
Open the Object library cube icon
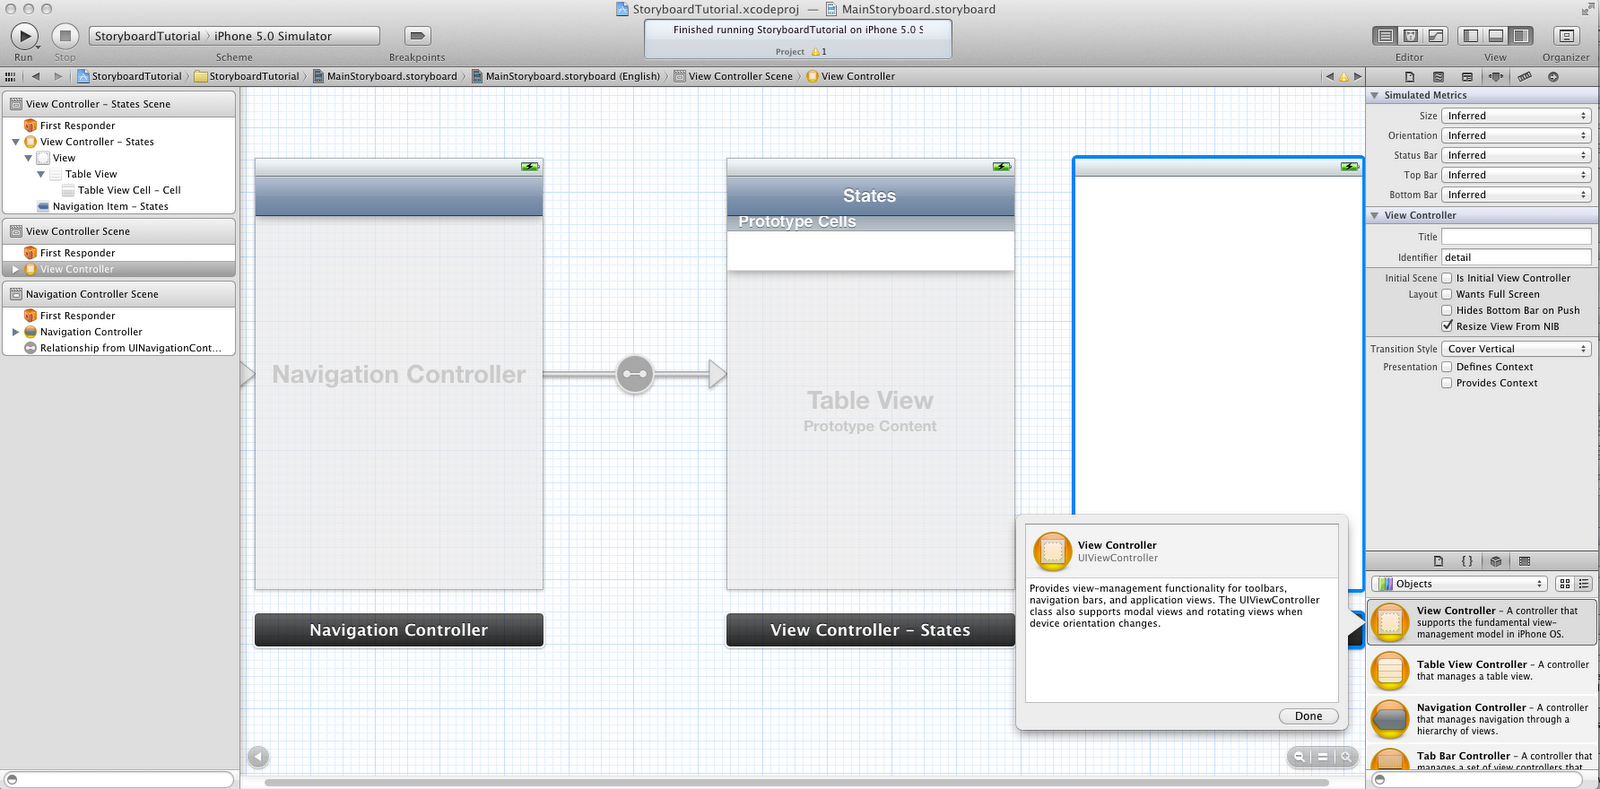point(1496,561)
